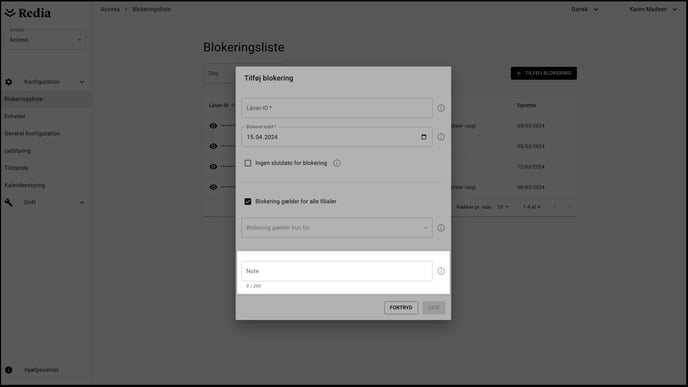Collapse the Konfiguration section chevron
The width and height of the screenshot is (688, 387).
click(82, 82)
